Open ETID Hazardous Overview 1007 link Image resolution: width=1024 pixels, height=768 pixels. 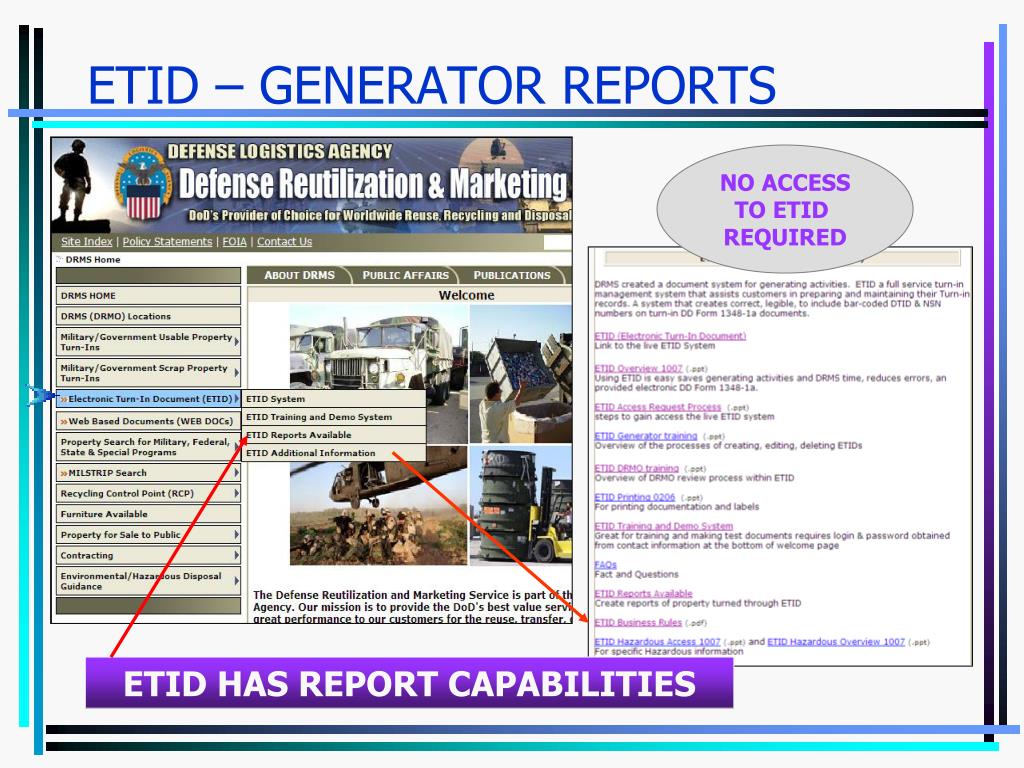pos(836,642)
